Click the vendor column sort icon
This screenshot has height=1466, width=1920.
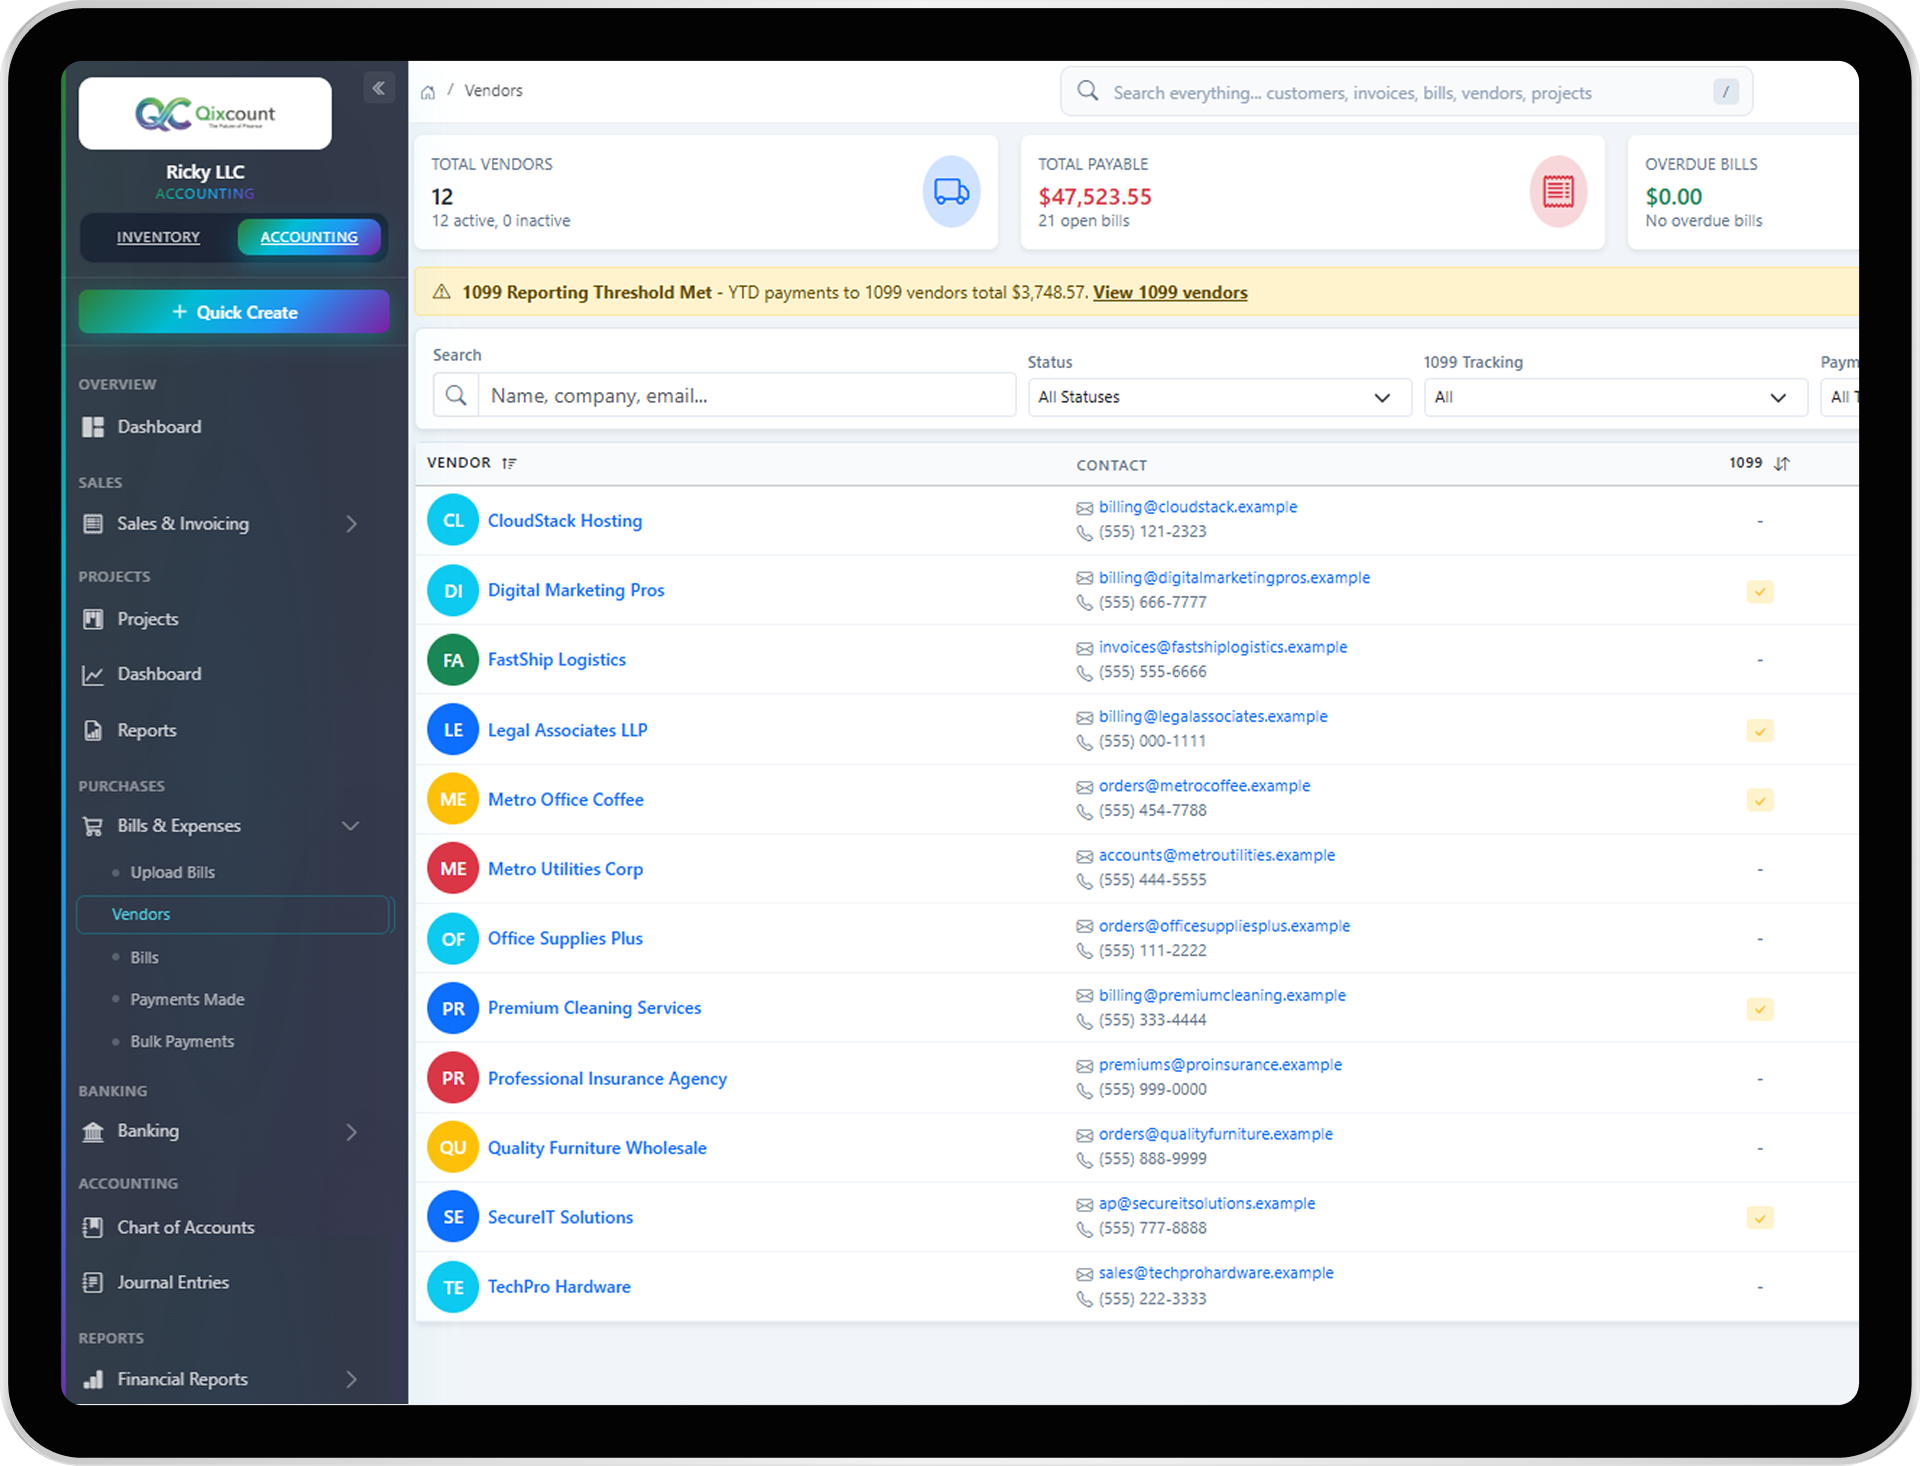click(509, 463)
